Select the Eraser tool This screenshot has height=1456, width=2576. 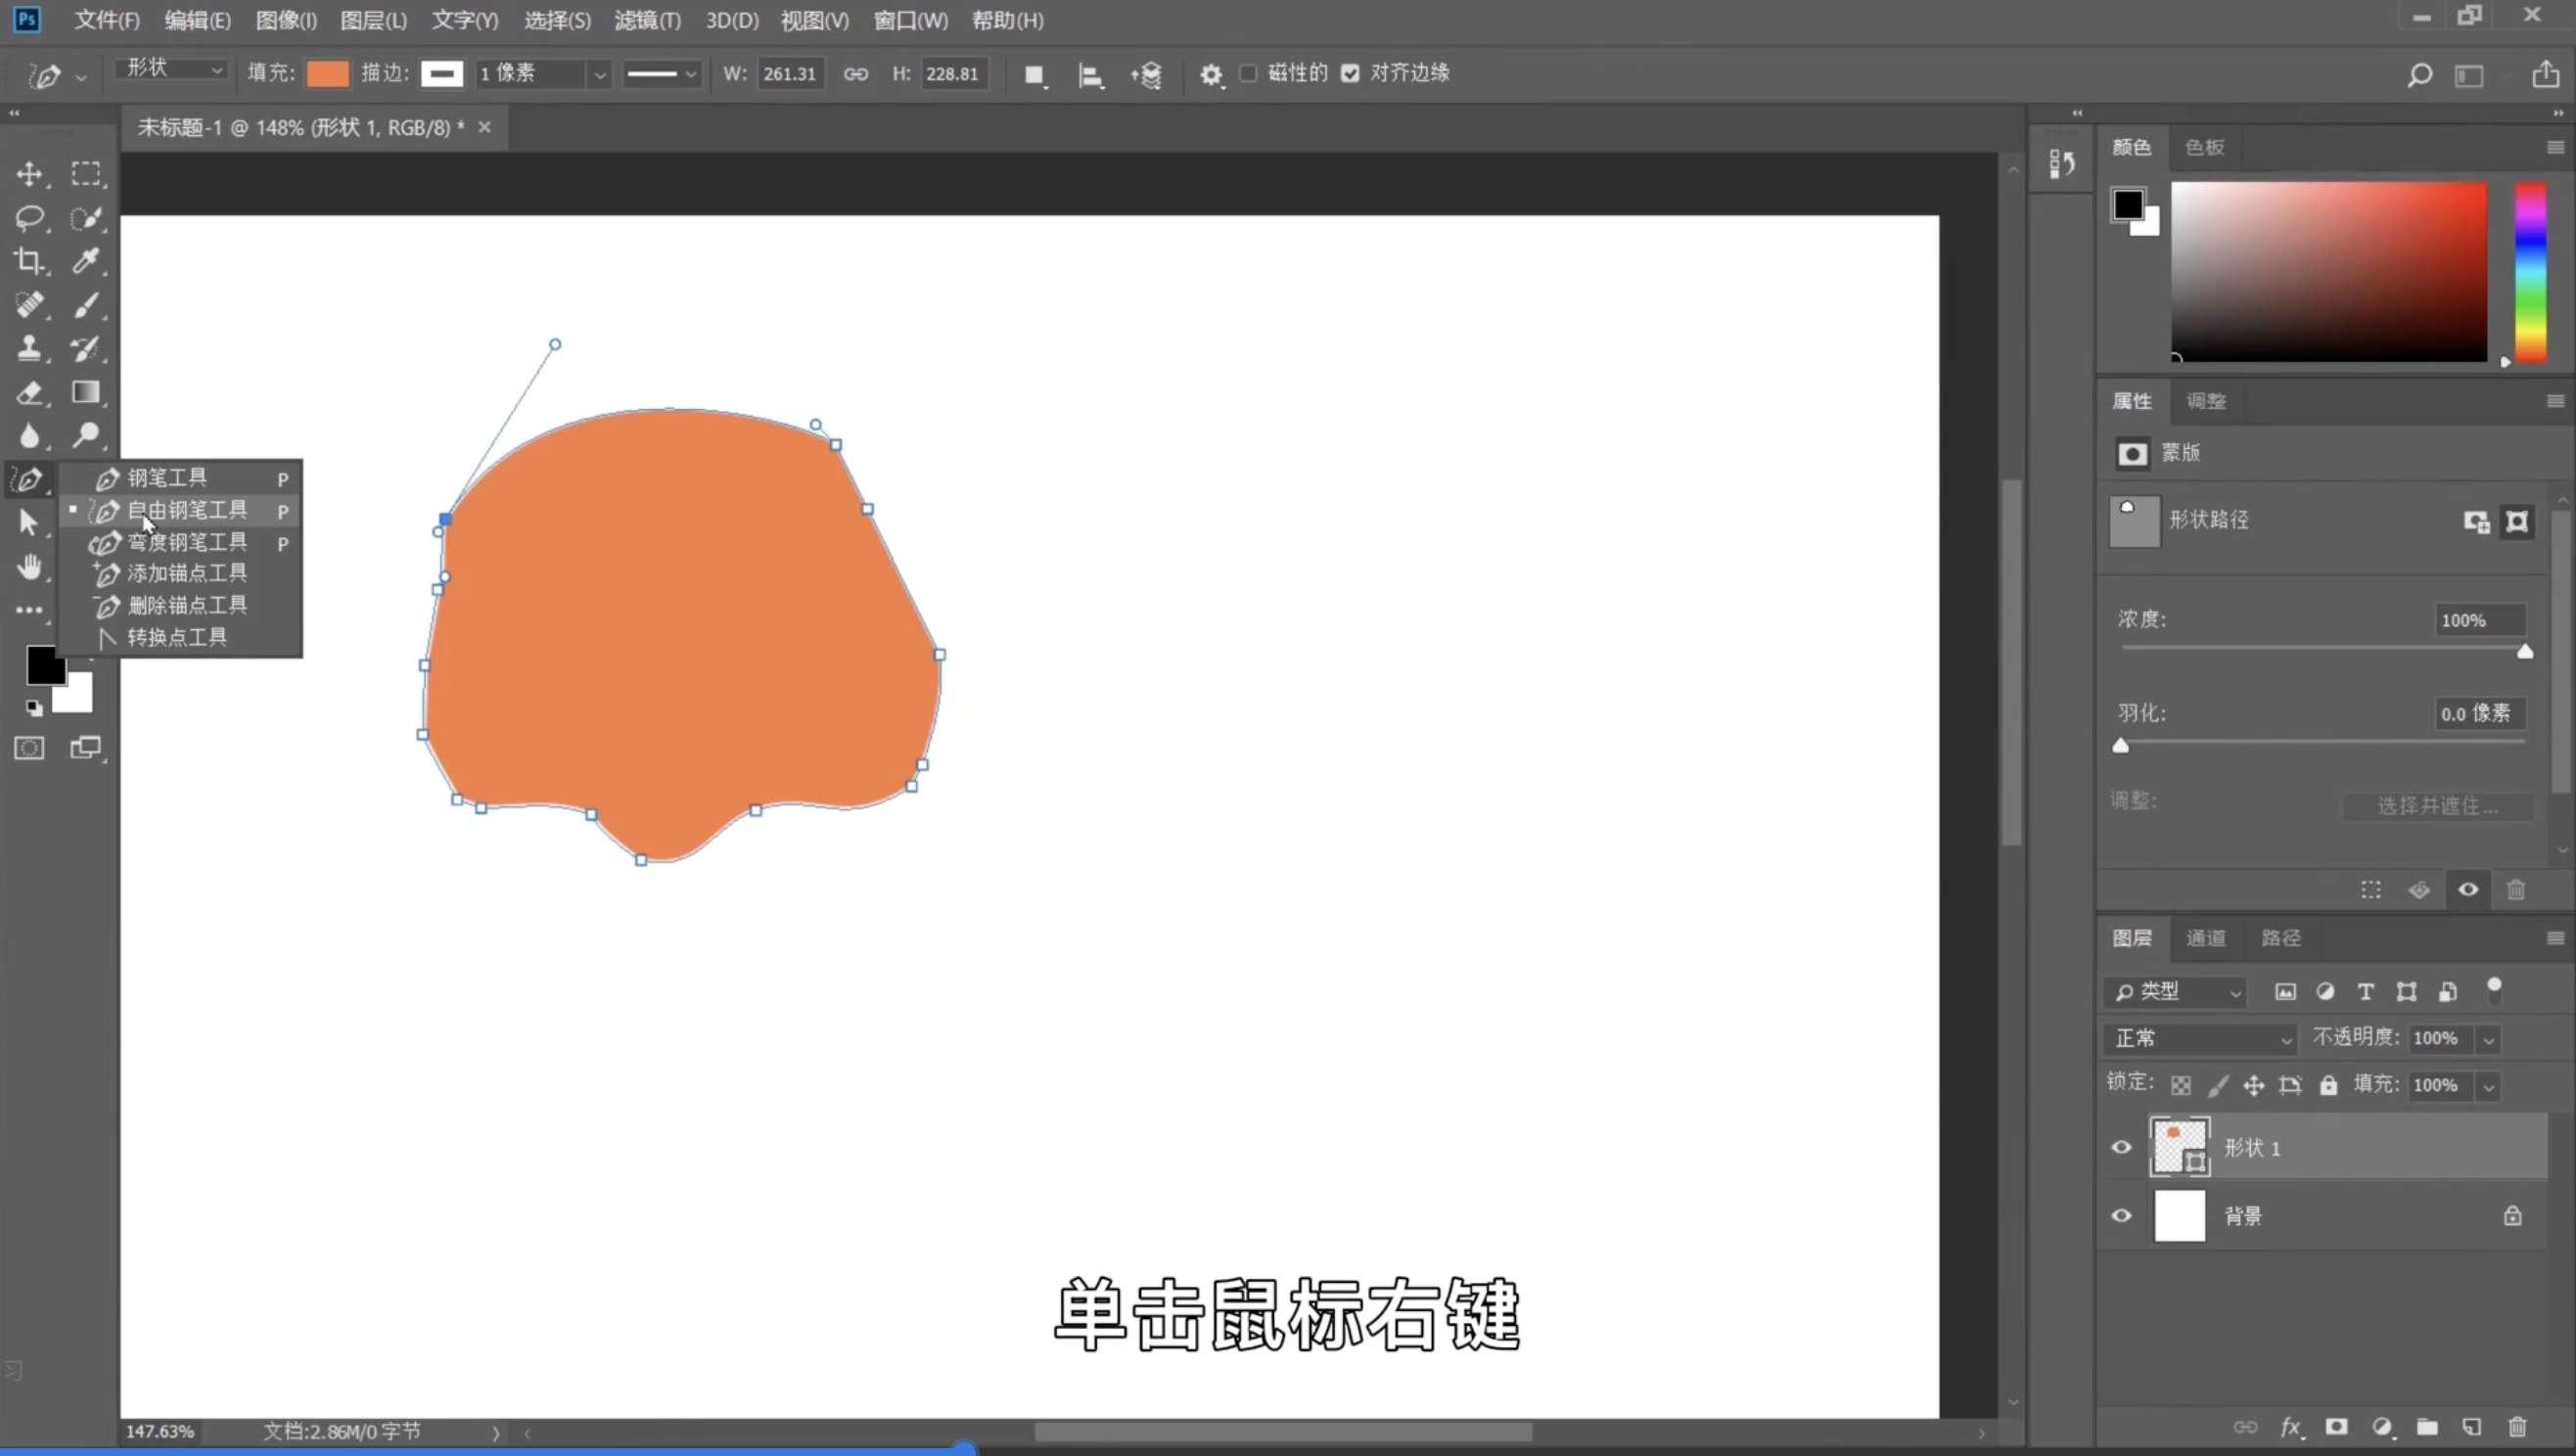(29, 393)
